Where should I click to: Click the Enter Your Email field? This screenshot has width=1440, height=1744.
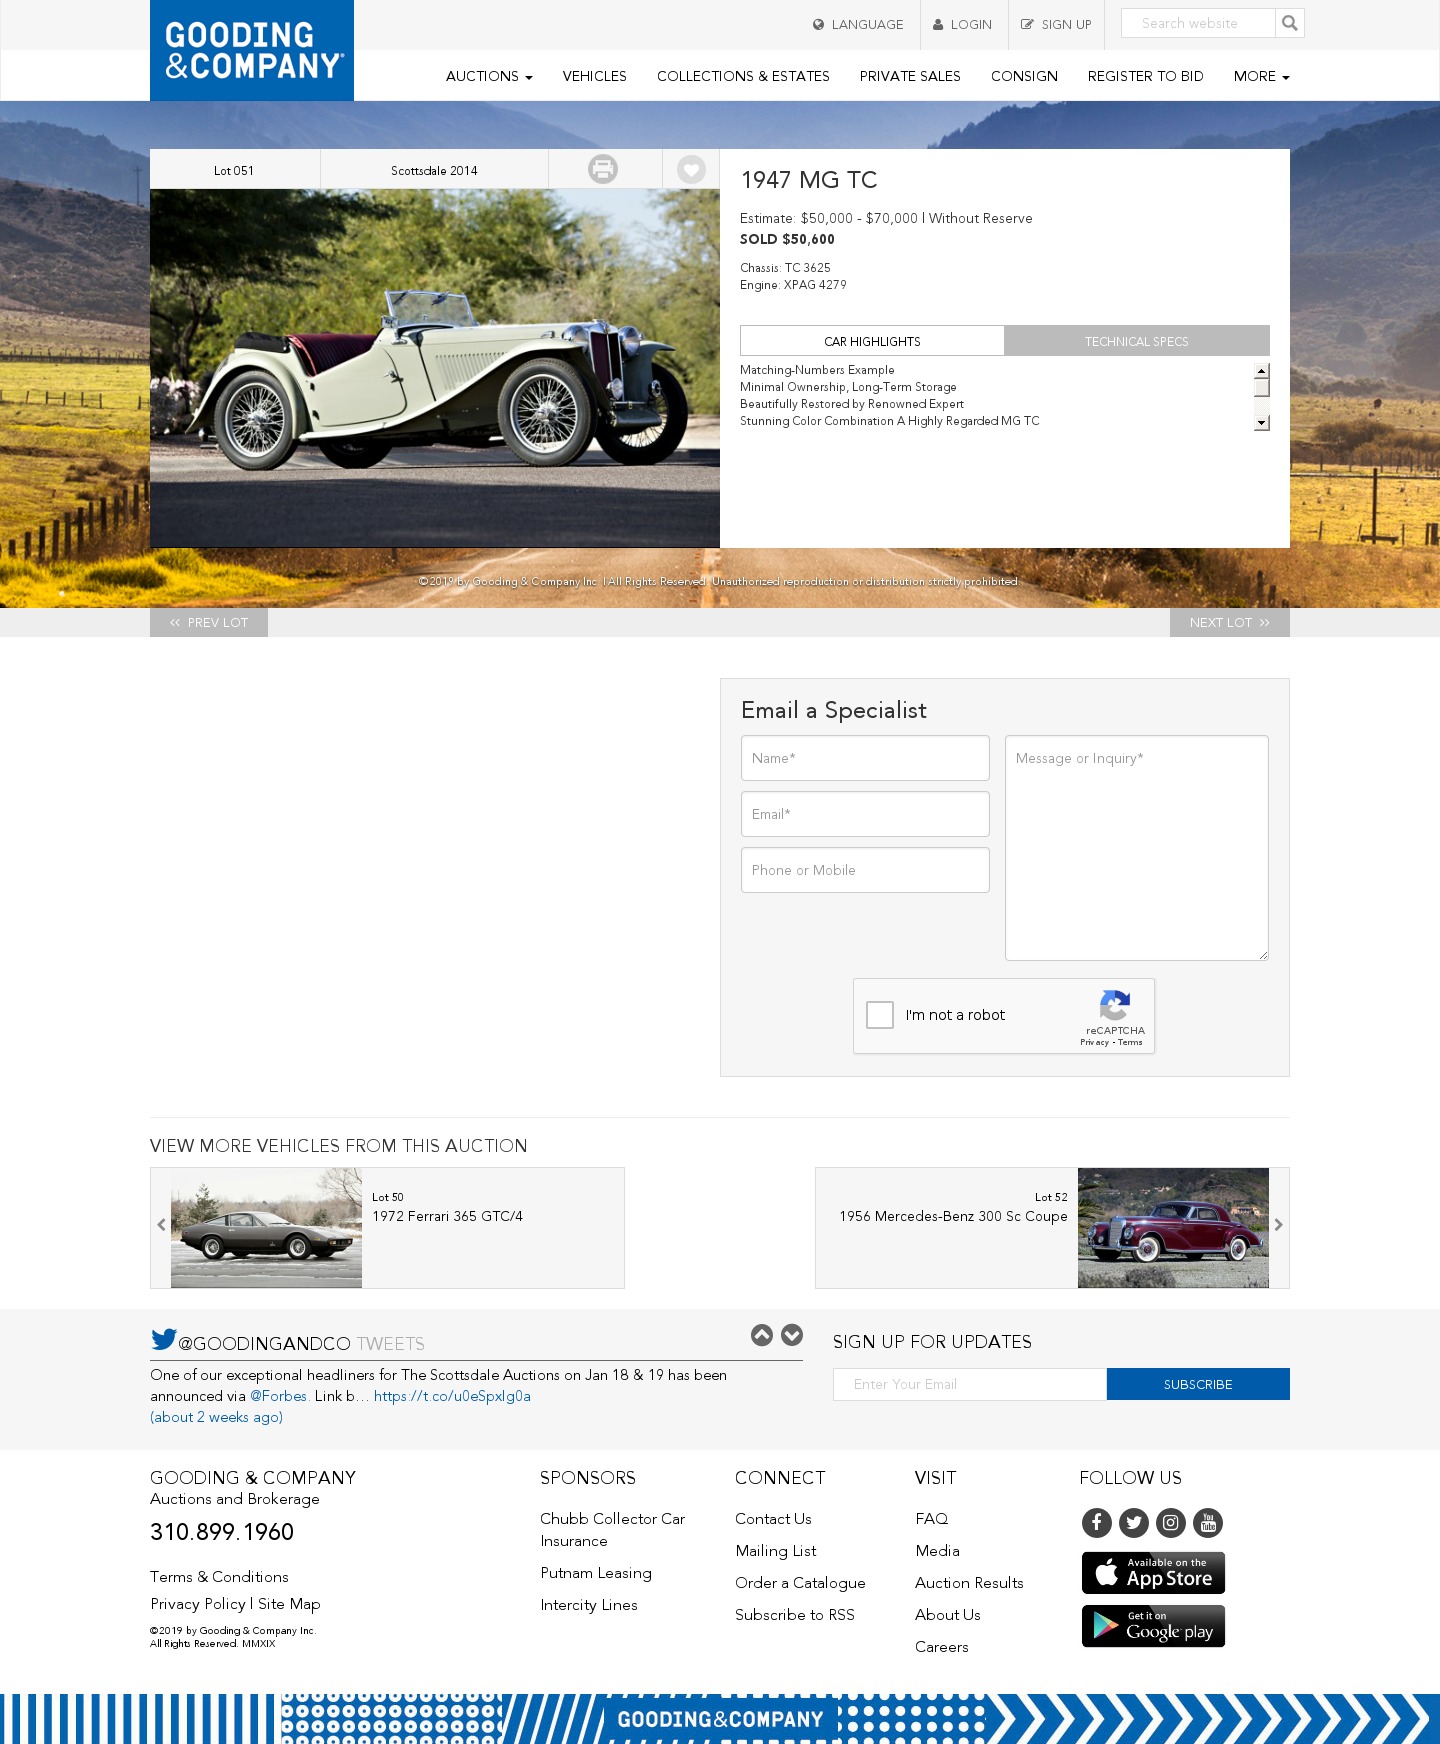pyautogui.click(x=970, y=1384)
